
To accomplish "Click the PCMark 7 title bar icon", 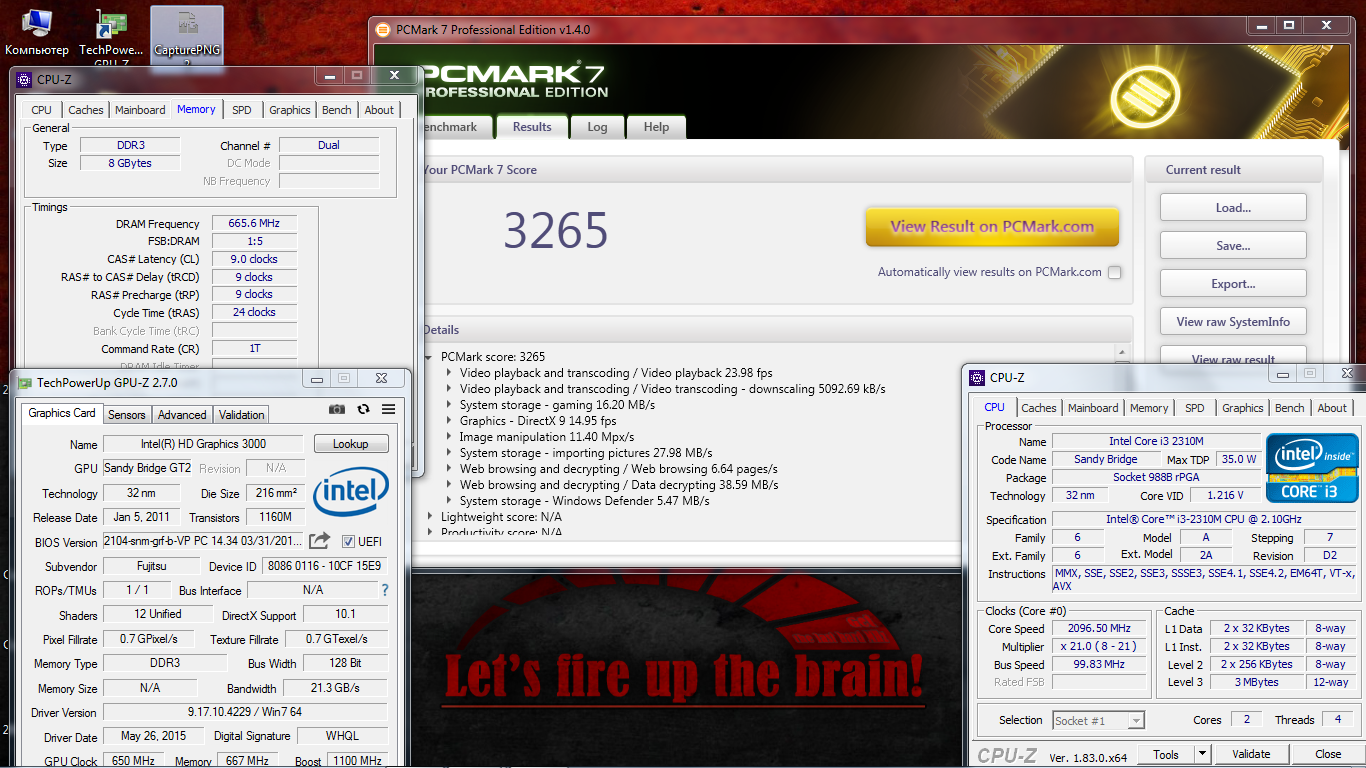I will pos(383,30).
